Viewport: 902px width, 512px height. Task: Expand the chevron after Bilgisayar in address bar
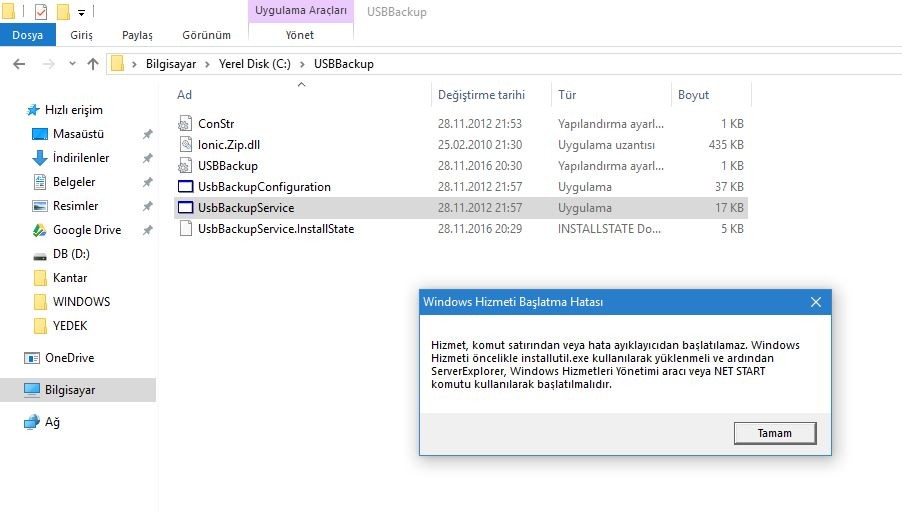pos(207,64)
